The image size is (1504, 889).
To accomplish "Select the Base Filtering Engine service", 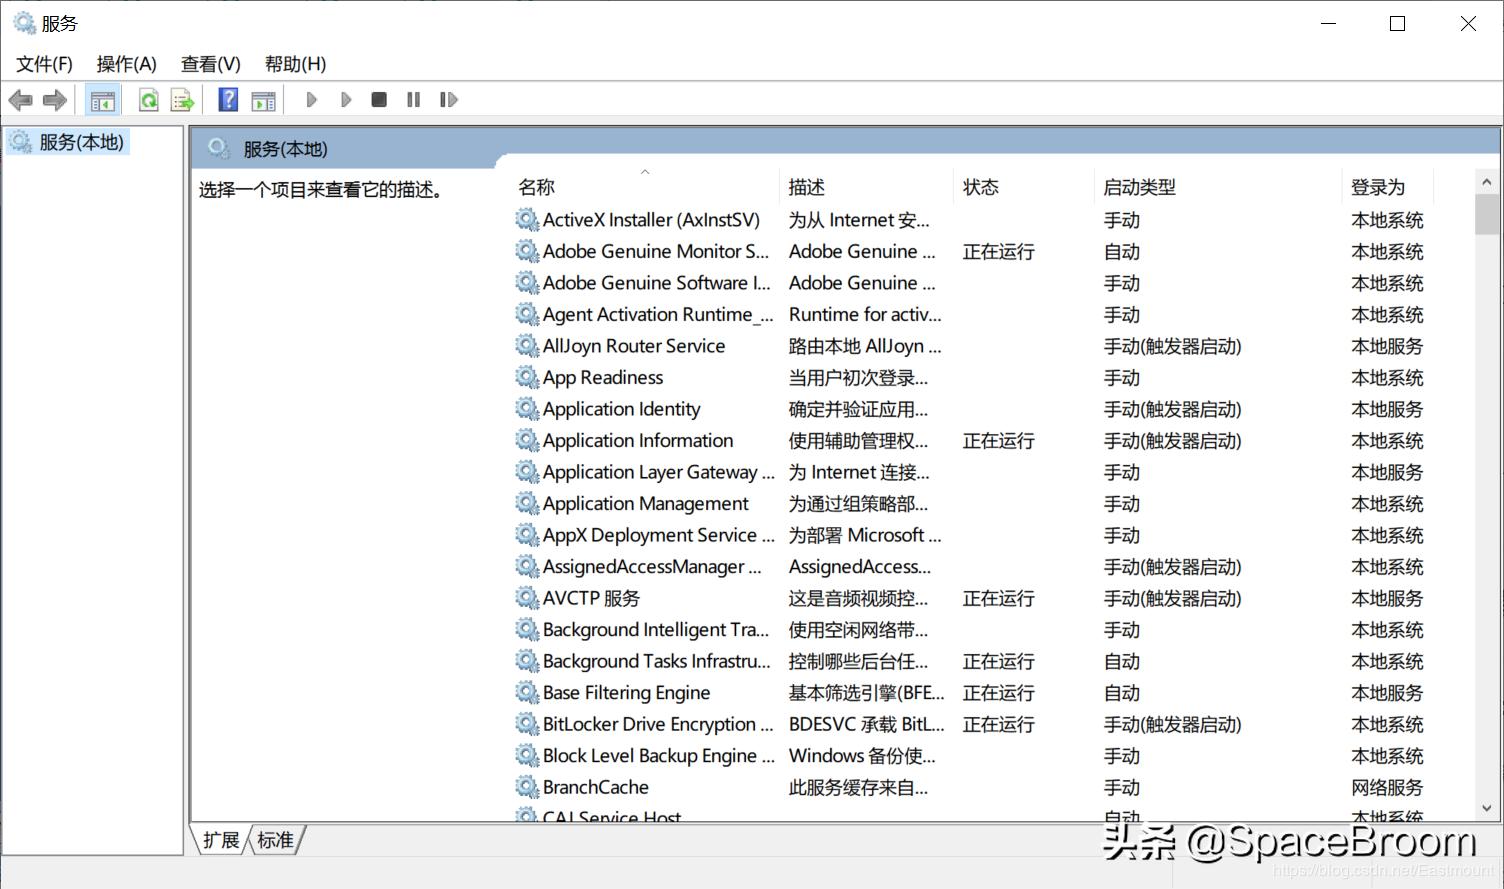I will (625, 692).
